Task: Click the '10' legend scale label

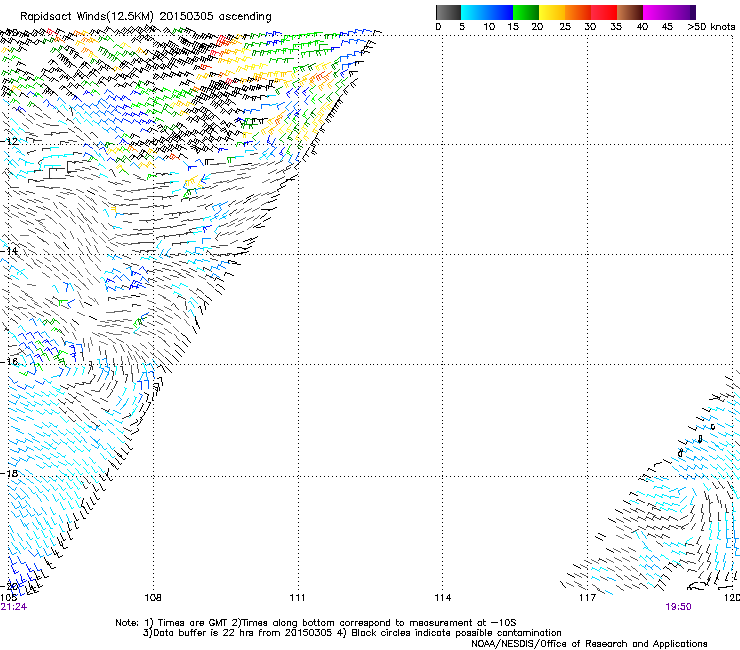Action: point(489,27)
